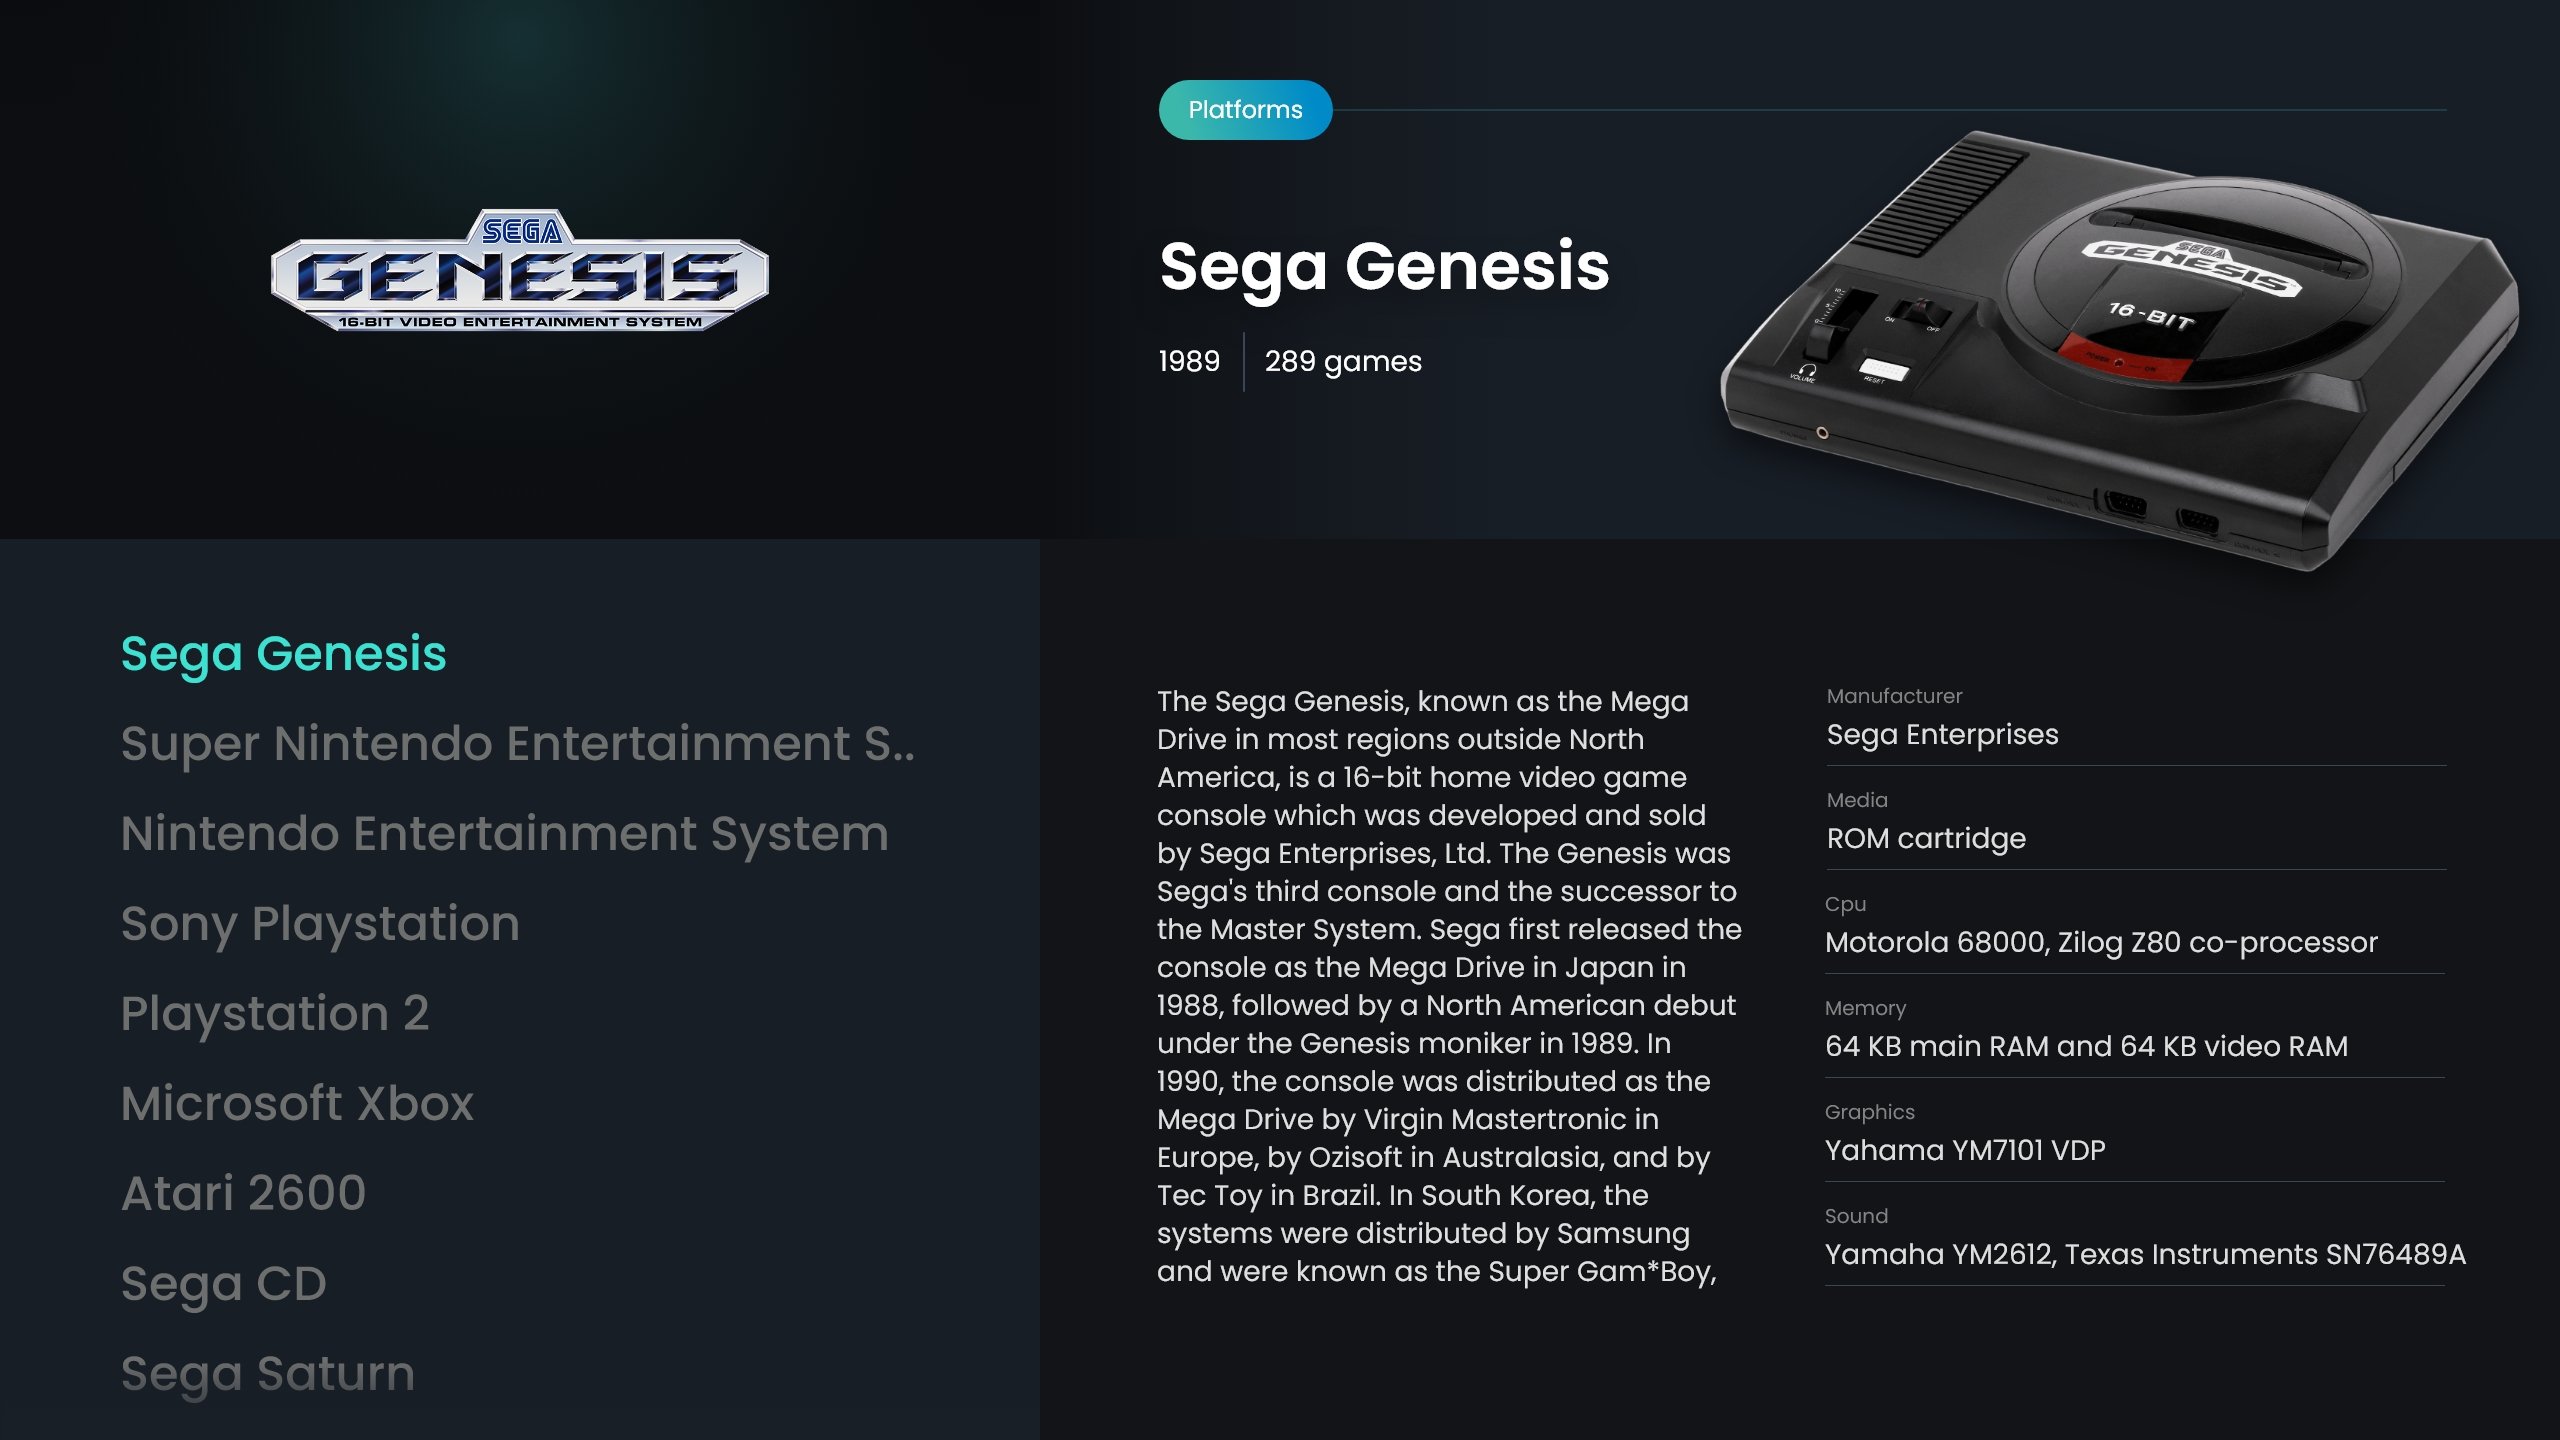Click the Media ROM cartridge field
Image resolution: width=2560 pixels, height=1440 pixels.
coord(2135,825)
